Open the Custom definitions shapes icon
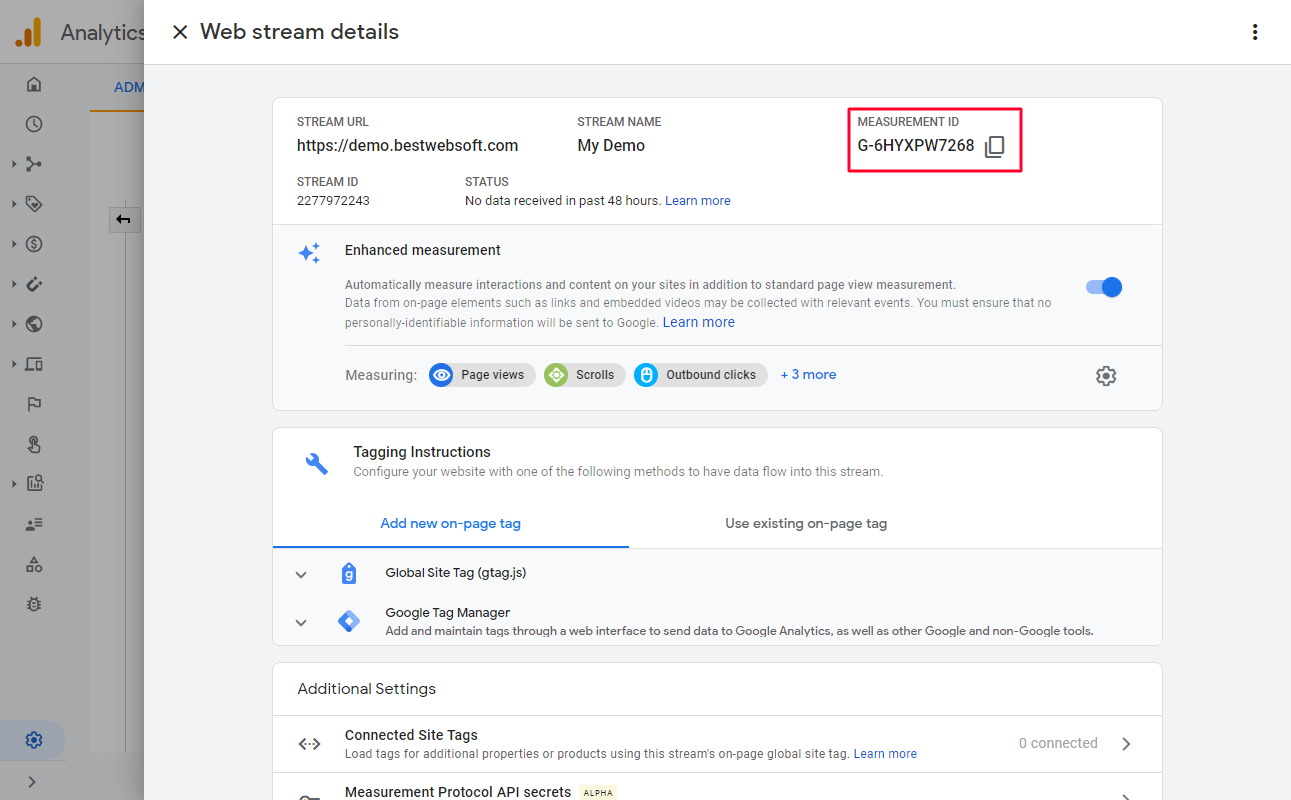Viewport: 1291px width, 800px height. (34, 564)
